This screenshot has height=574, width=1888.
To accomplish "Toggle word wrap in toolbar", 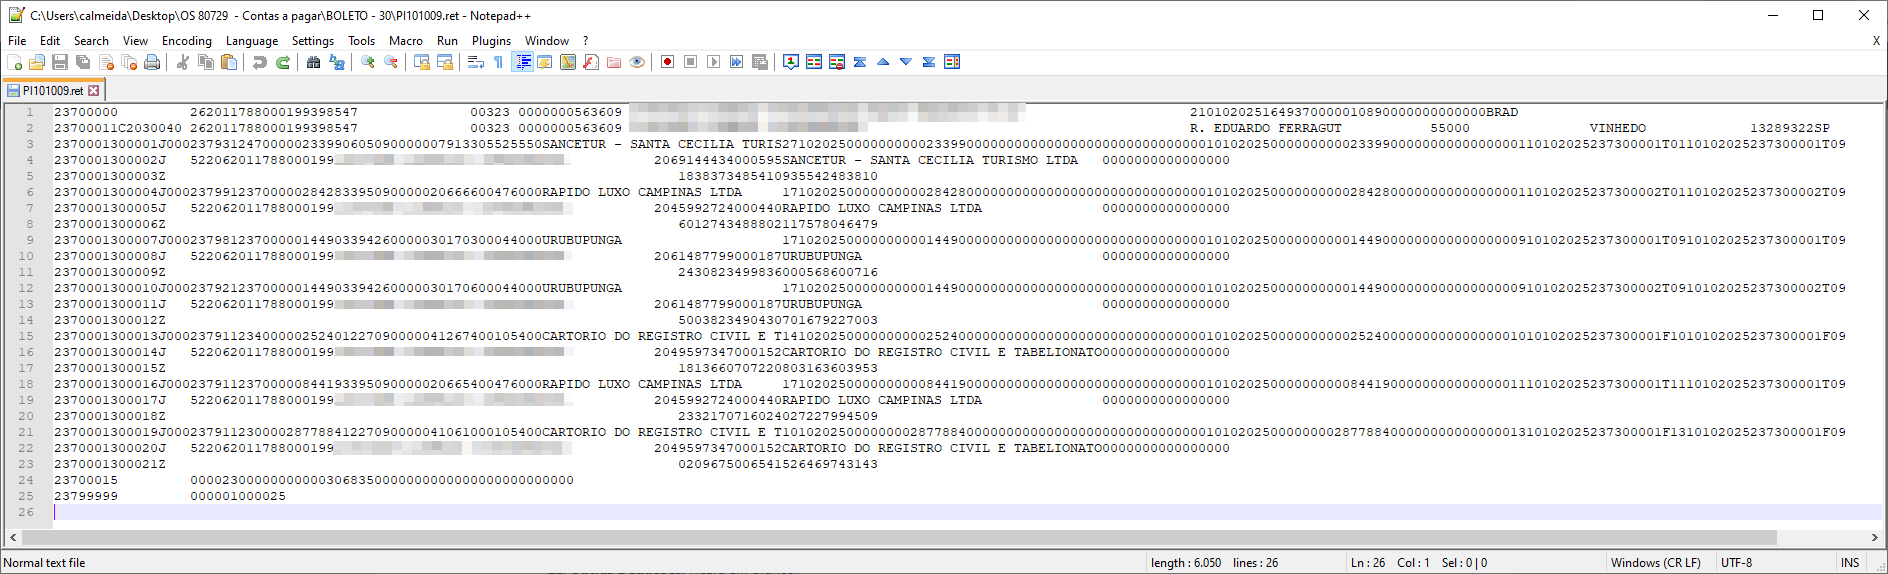I will coord(475,62).
